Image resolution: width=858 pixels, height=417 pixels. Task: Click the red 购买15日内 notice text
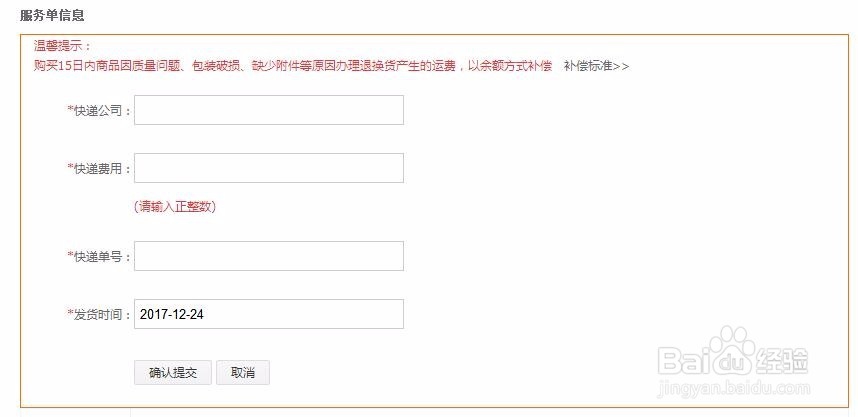[x=293, y=66]
